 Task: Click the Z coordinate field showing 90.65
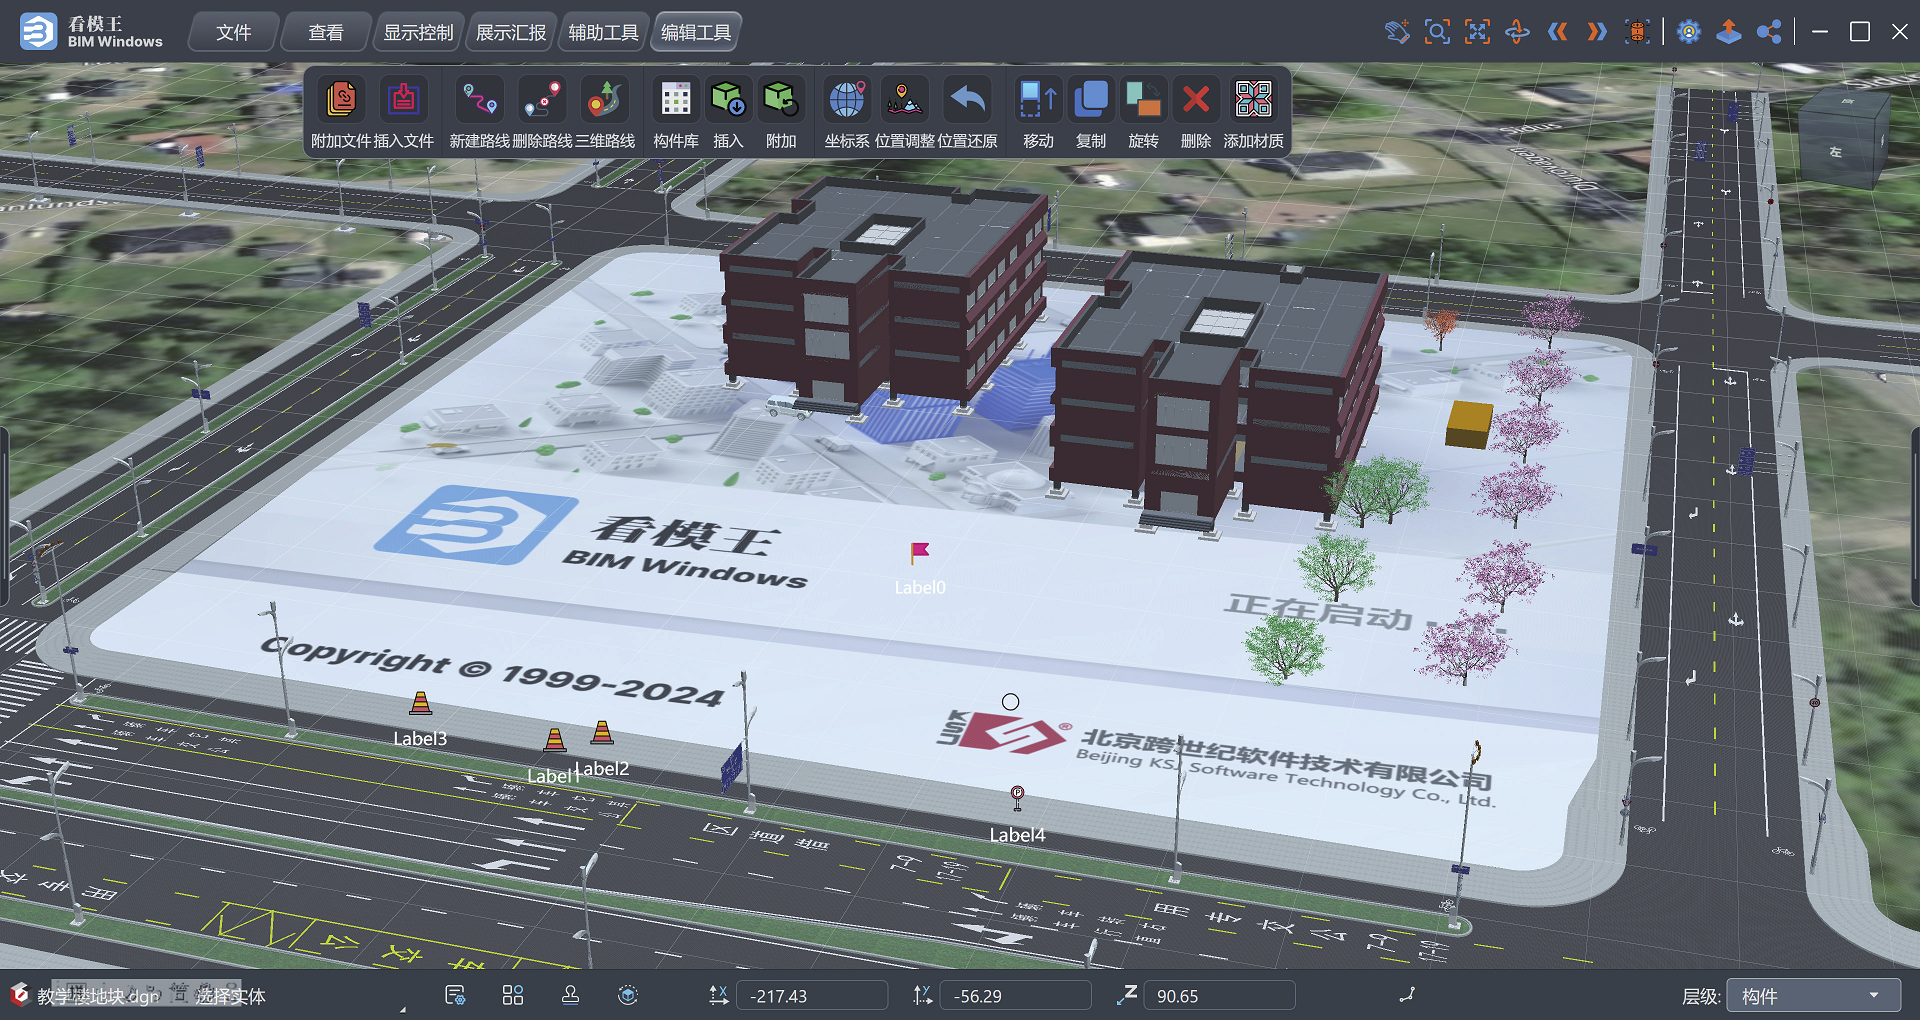pyautogui.click(x=1217, y=996)
